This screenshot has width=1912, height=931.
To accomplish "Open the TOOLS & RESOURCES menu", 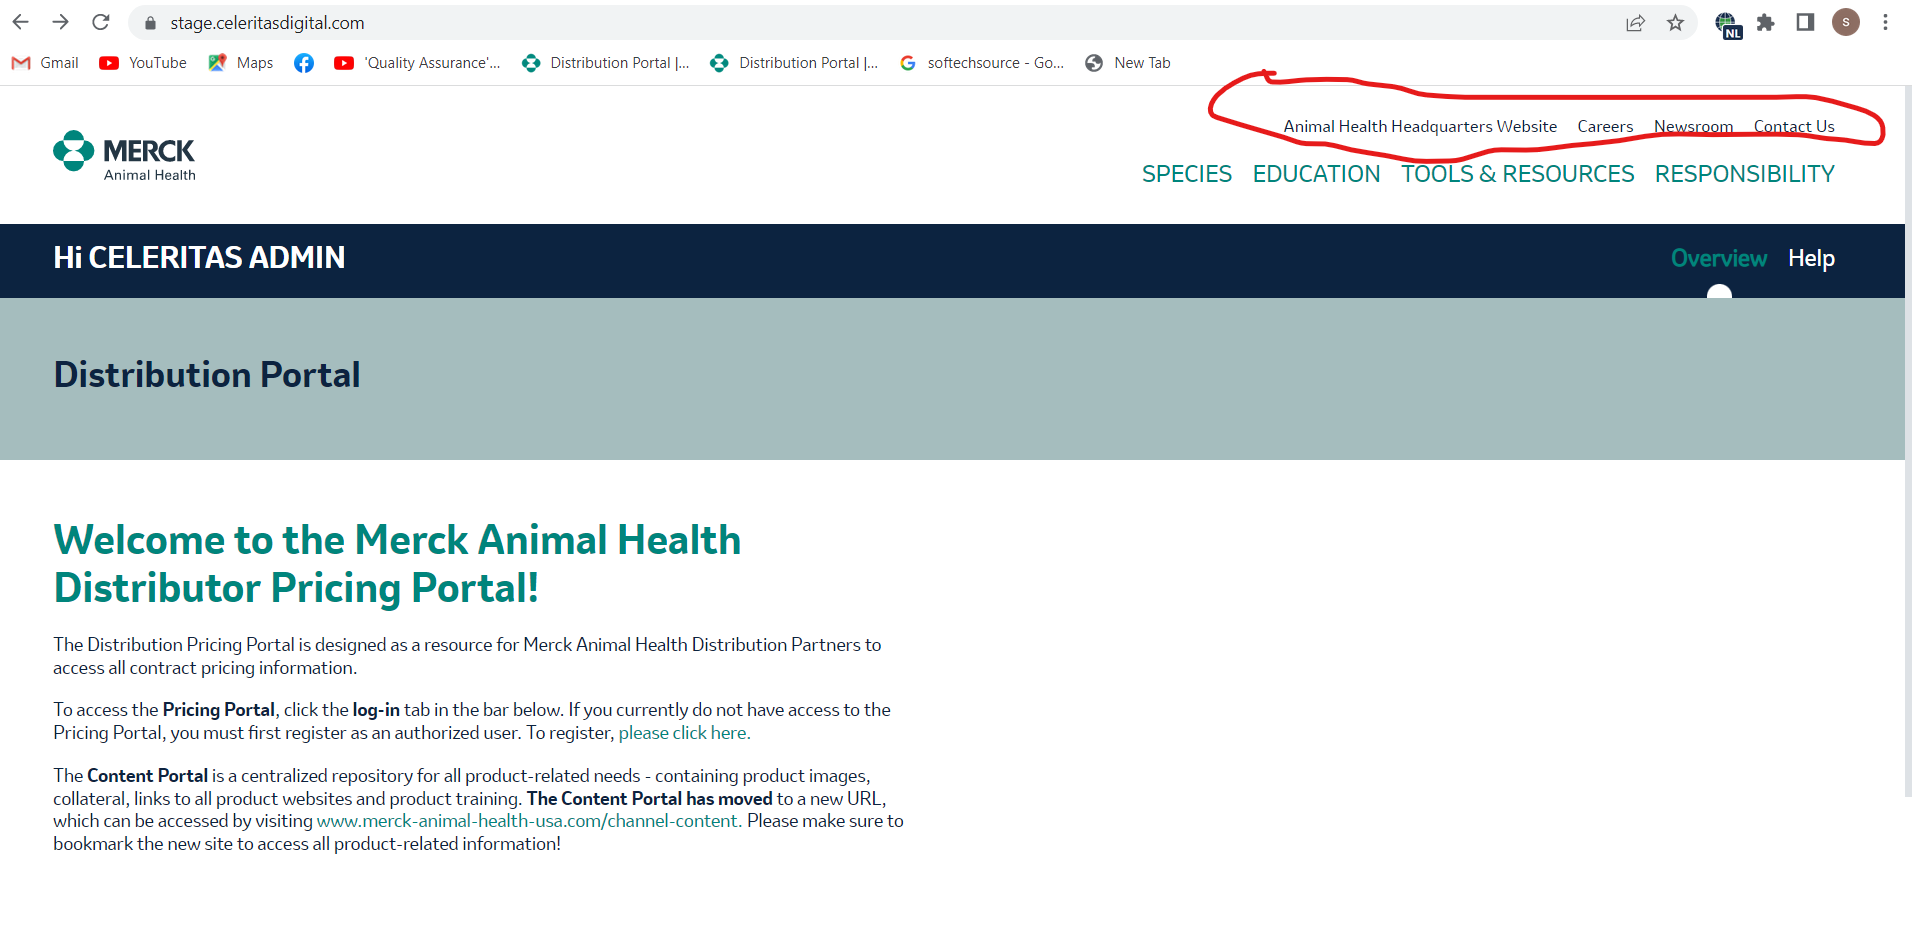I will coord(1517,174).
